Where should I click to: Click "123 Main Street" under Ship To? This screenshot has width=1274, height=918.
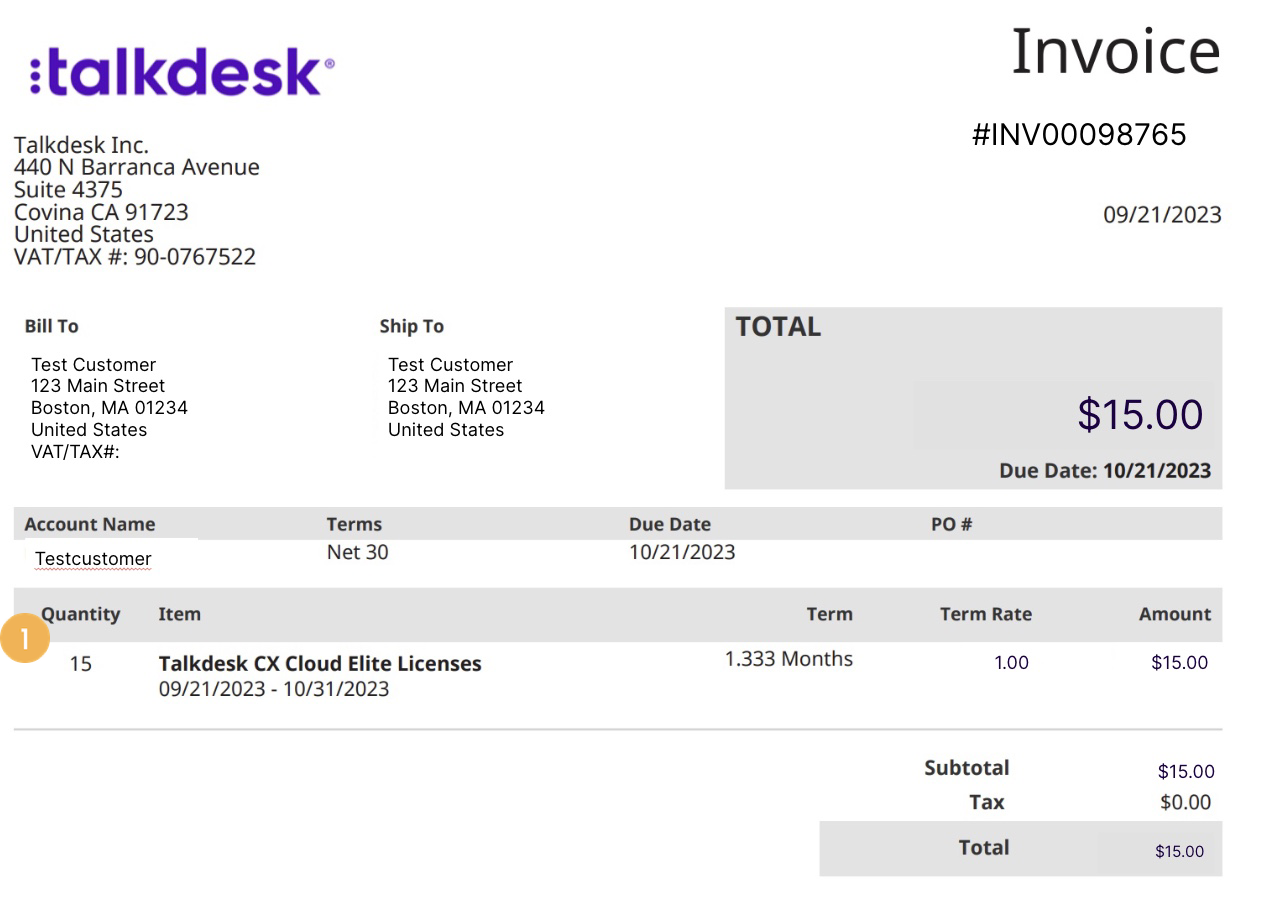[x=455, y=386]
